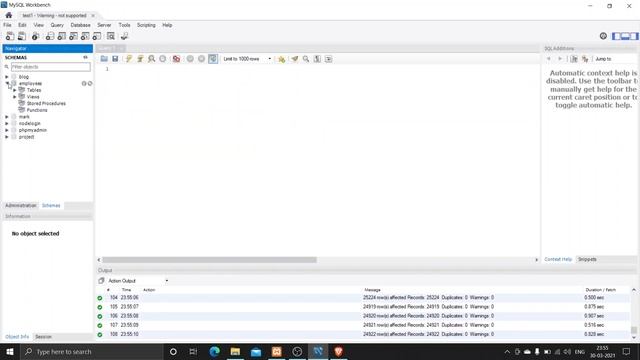Screen dimensions: 640x360
Task: Switch to the Session tab
Action: (43, 337)
